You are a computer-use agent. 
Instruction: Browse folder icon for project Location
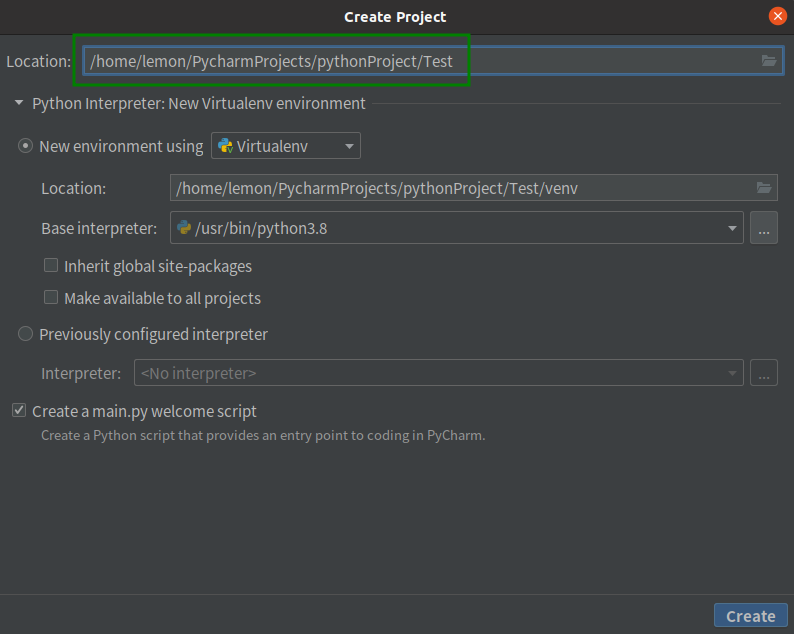click(x=769, y=61)
